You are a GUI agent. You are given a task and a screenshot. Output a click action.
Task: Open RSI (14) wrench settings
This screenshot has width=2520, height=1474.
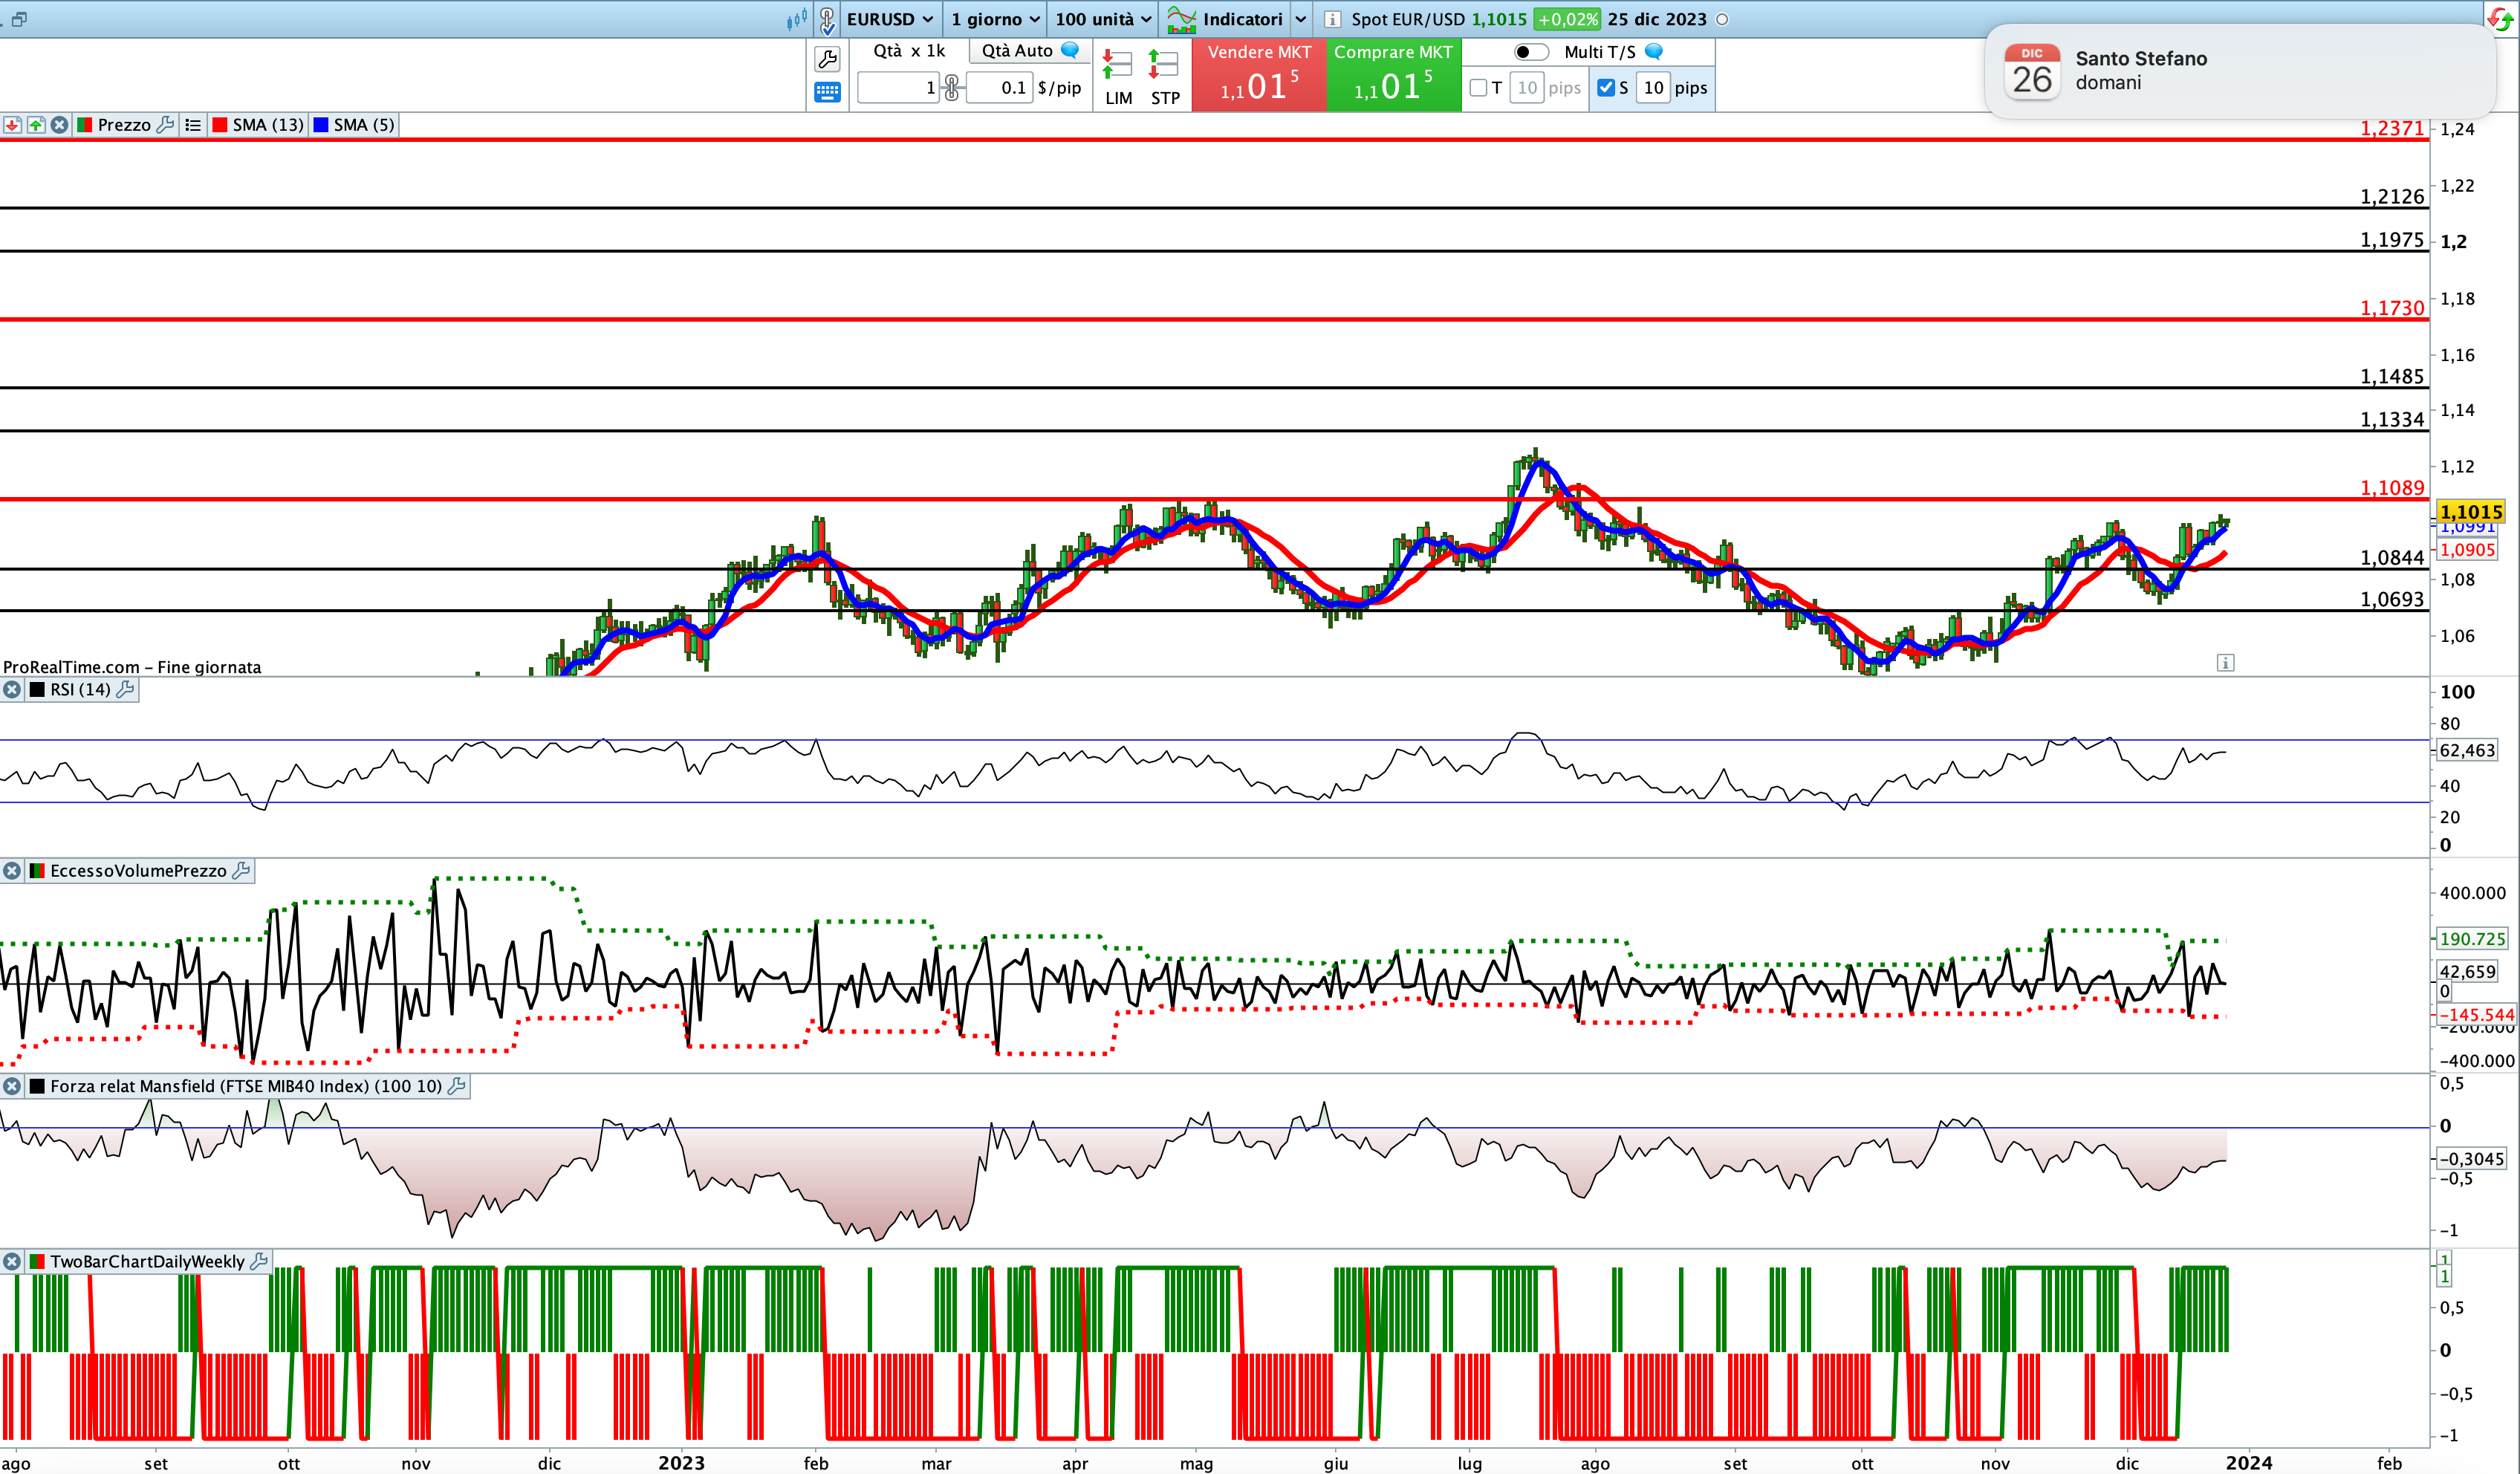125,690
